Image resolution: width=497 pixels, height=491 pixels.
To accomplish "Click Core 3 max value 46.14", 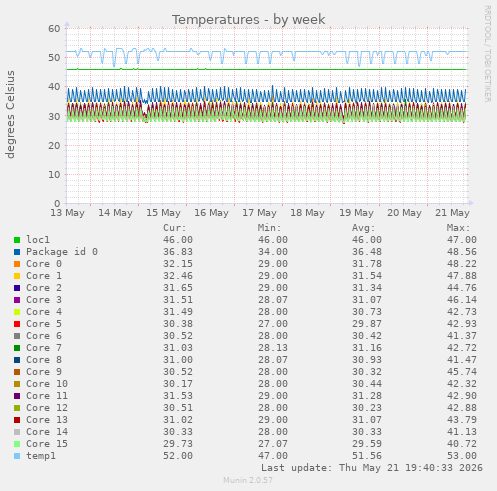I will click(462, 300).
